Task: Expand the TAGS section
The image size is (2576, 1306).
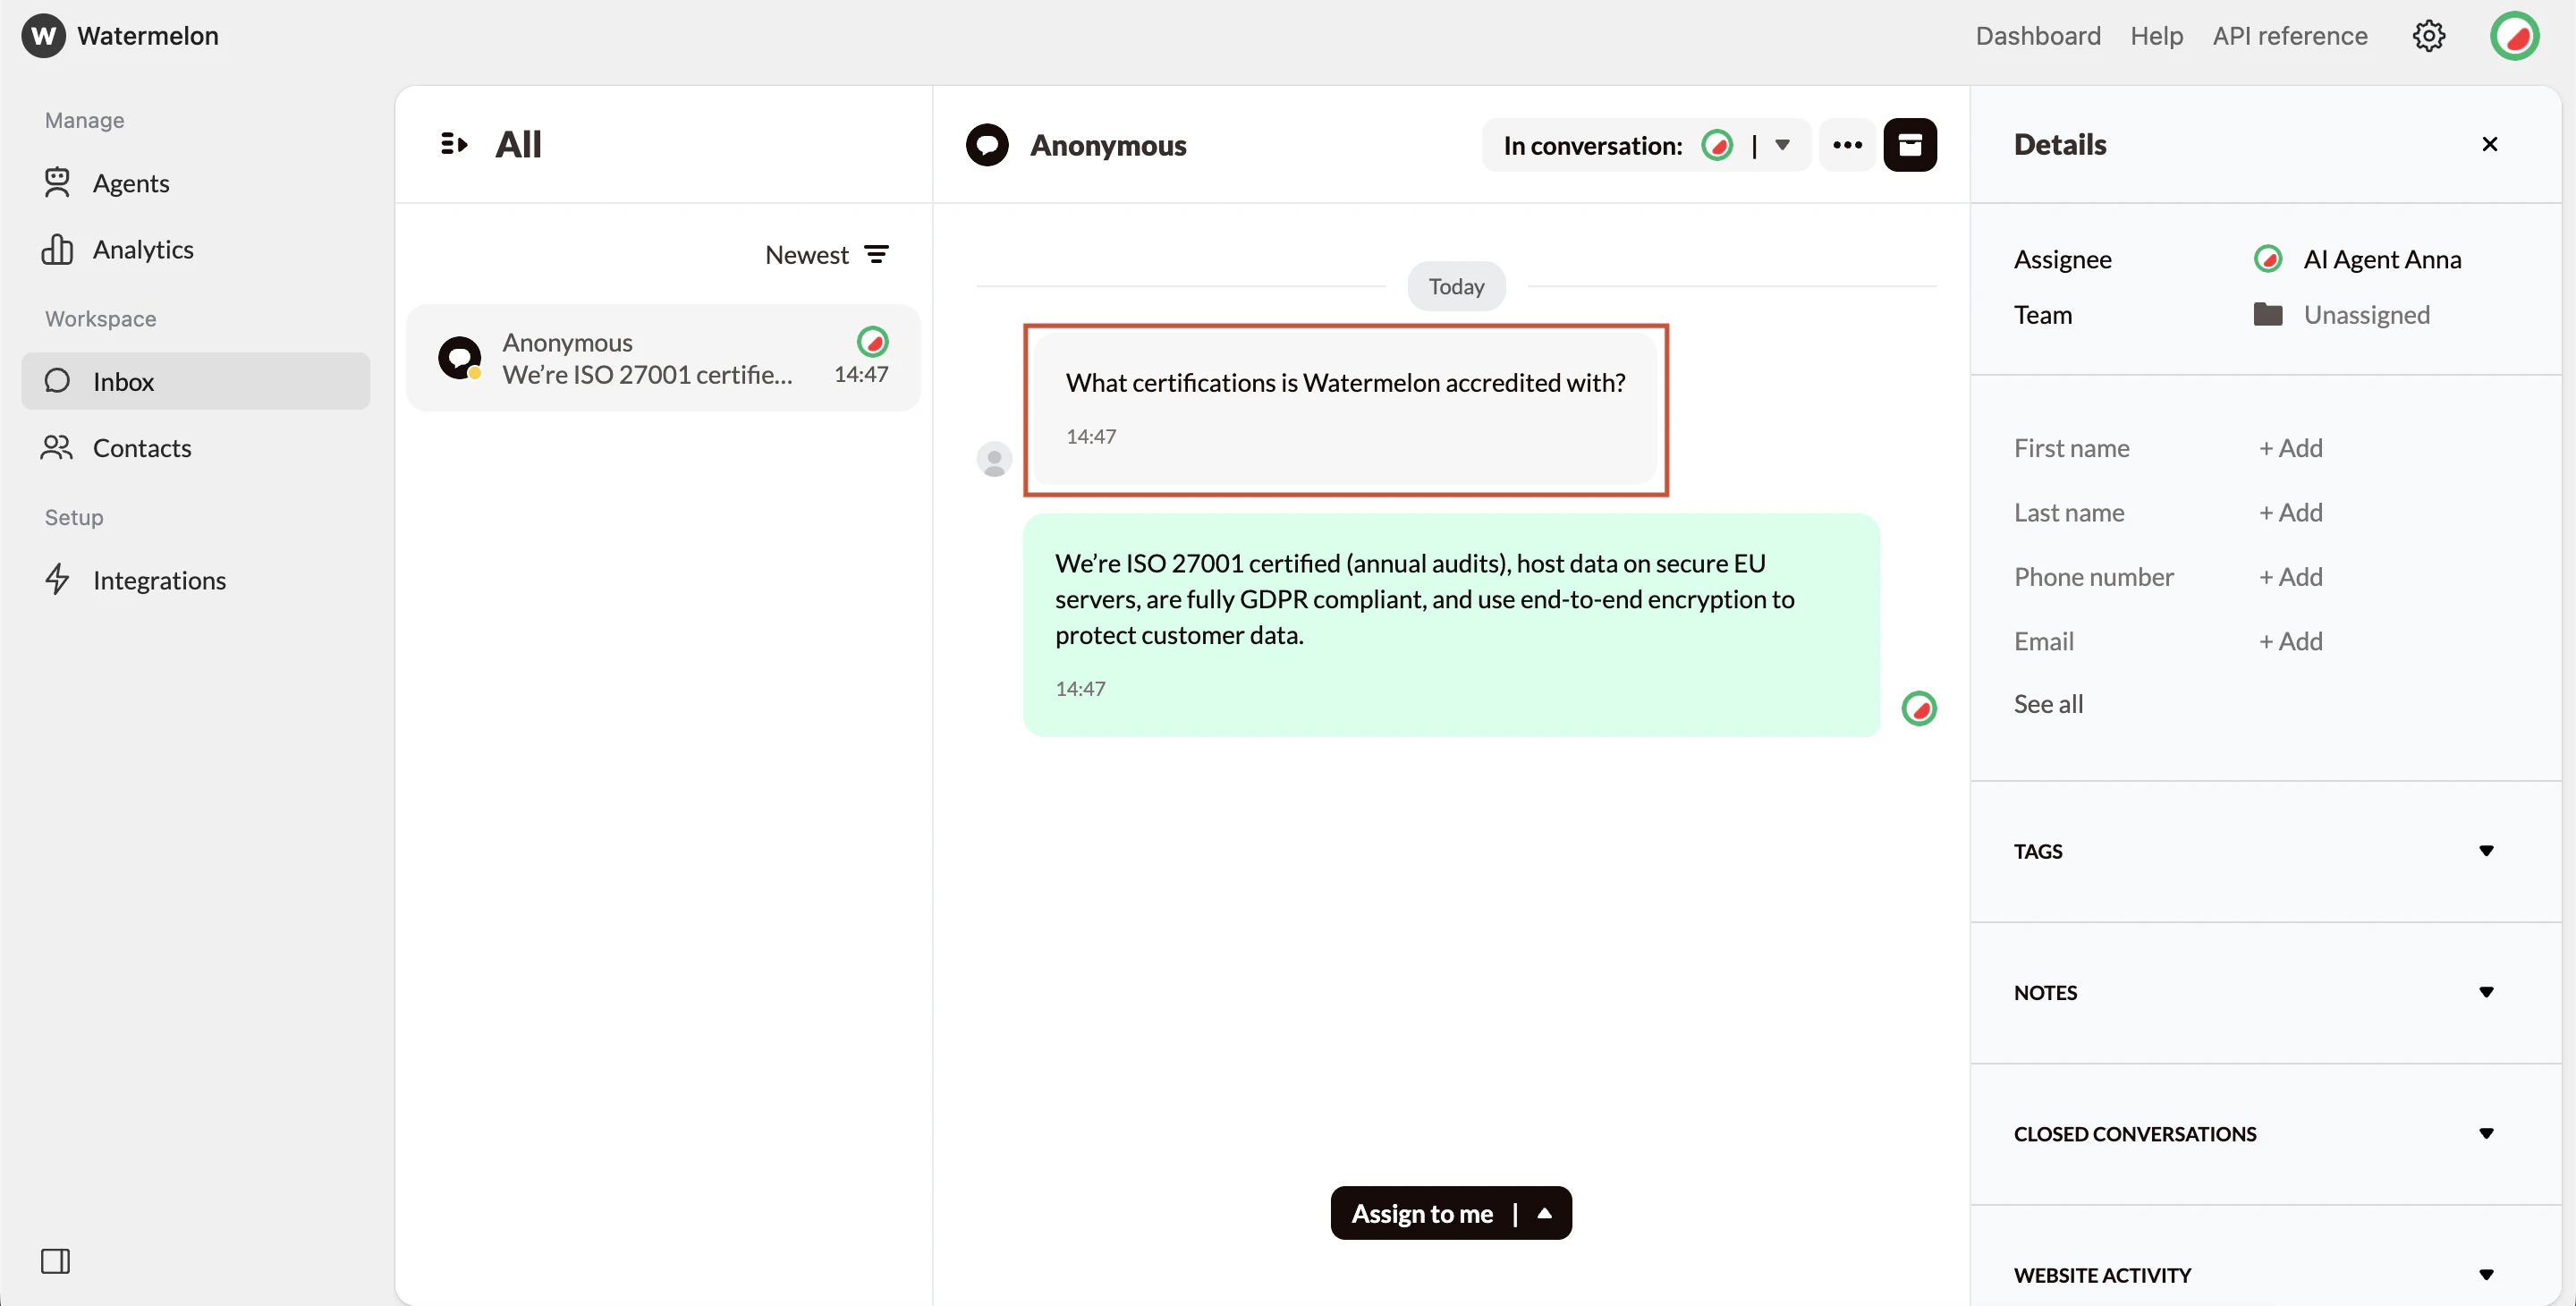Action: click(x=2485, y=850)
